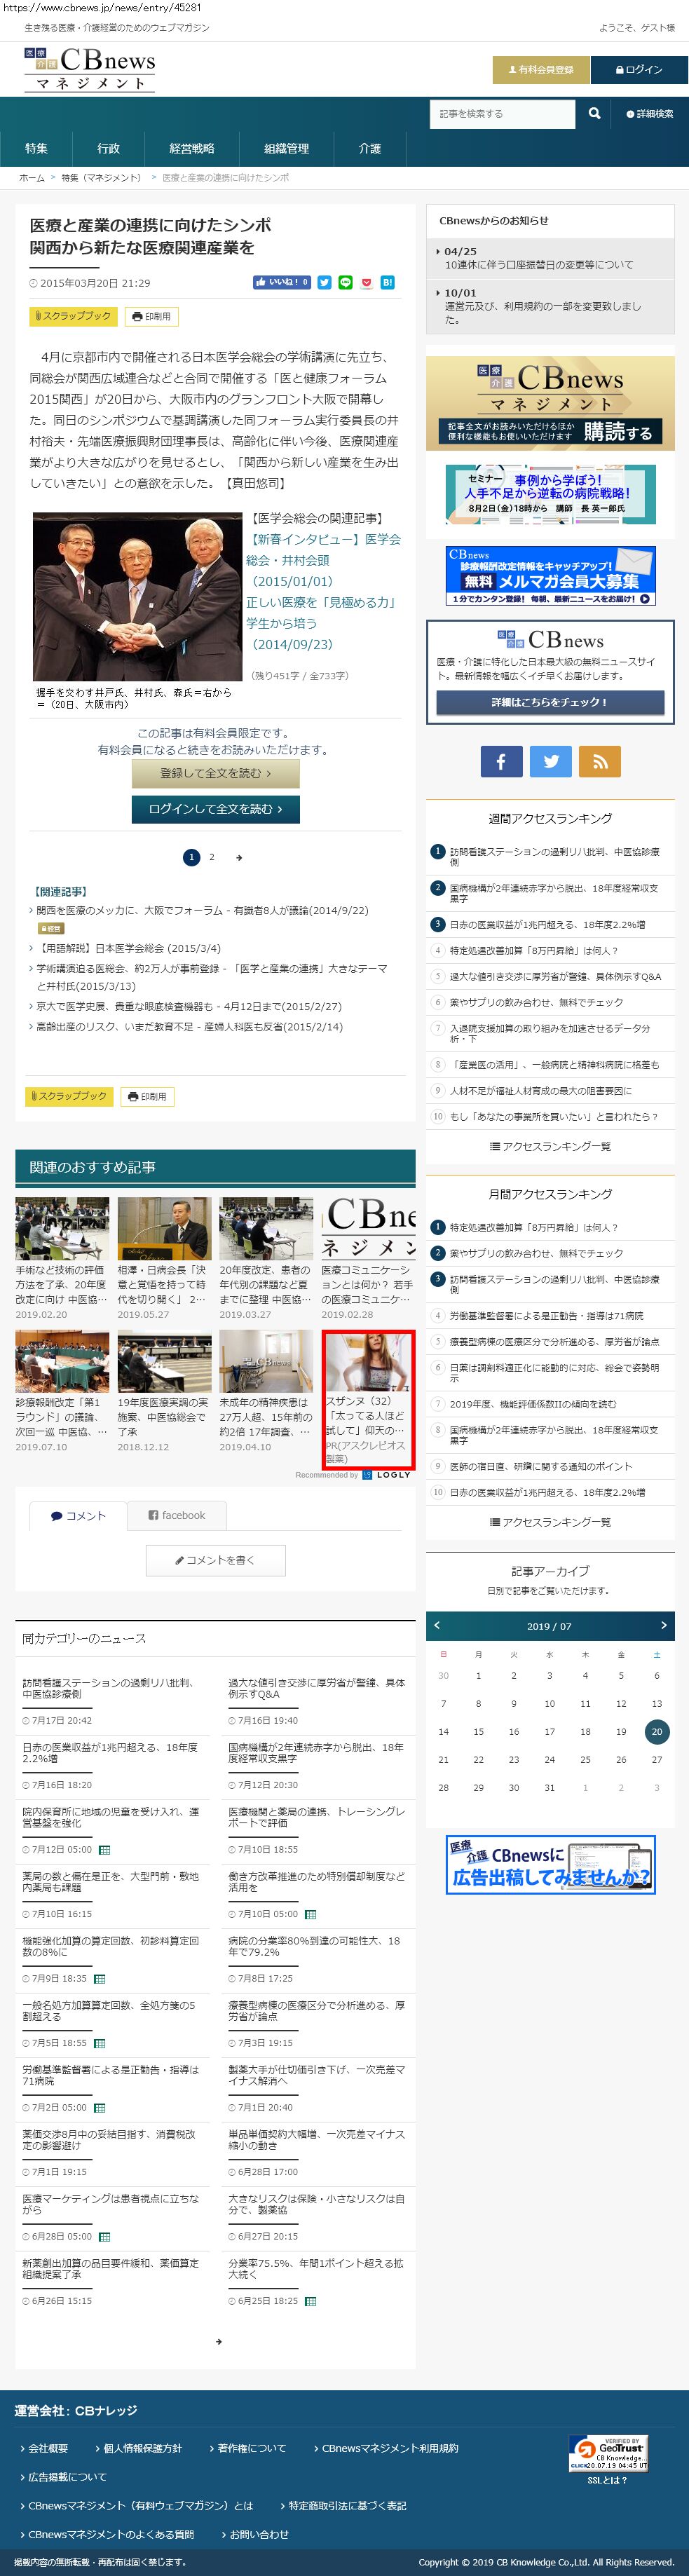Click the bottom スクラップブック button
The image size is (689, 2576).
point(68,1096)
